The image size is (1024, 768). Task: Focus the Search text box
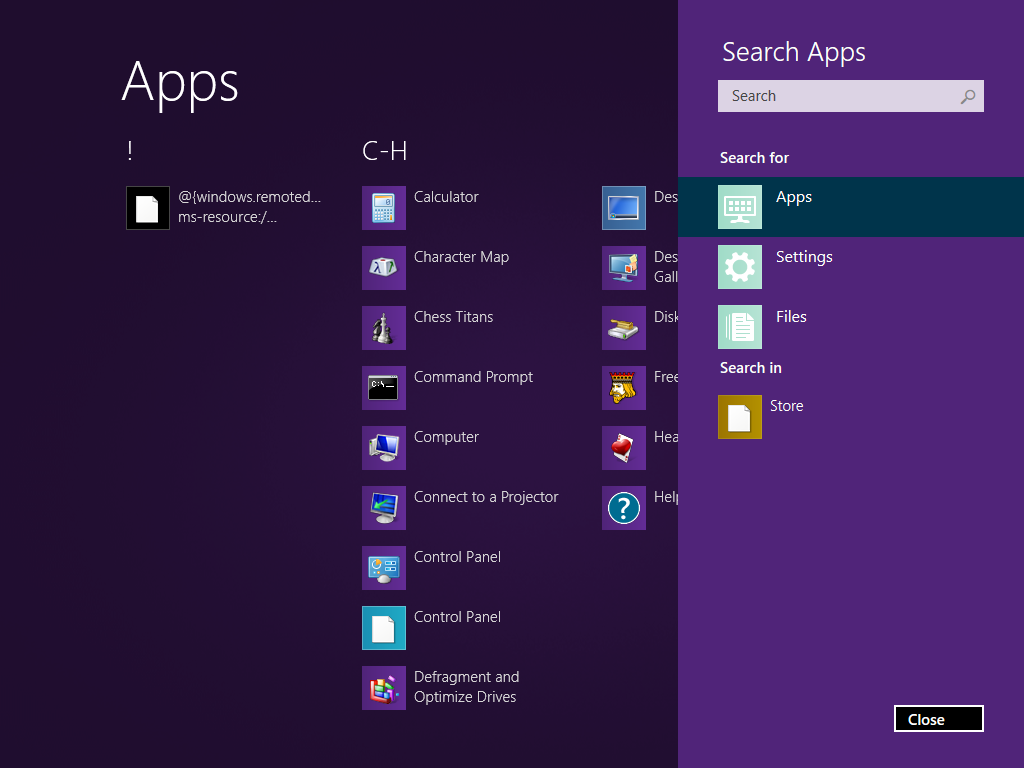pyautogui.click(x=836, y=96)
